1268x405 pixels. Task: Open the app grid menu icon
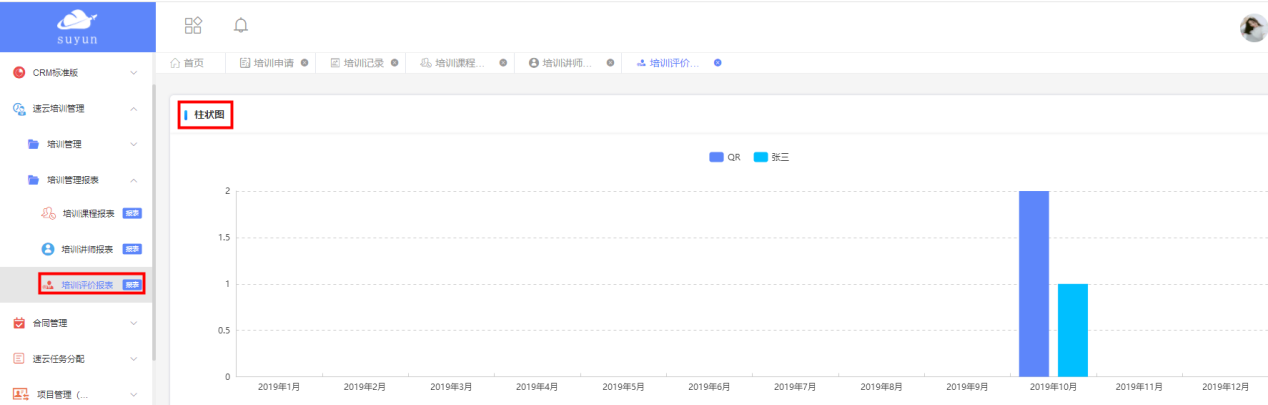(x=194, y=24)
